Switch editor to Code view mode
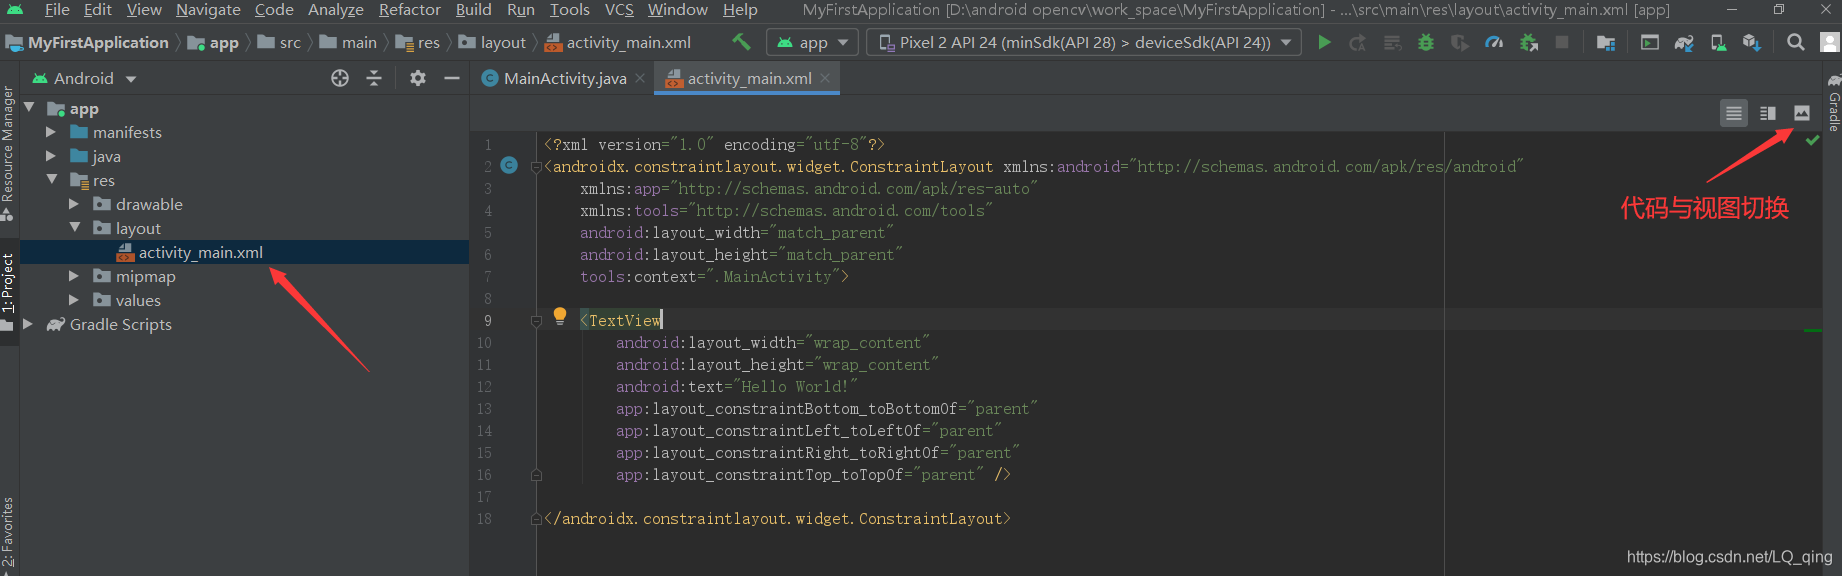1842x576 pixels. 1734,113
